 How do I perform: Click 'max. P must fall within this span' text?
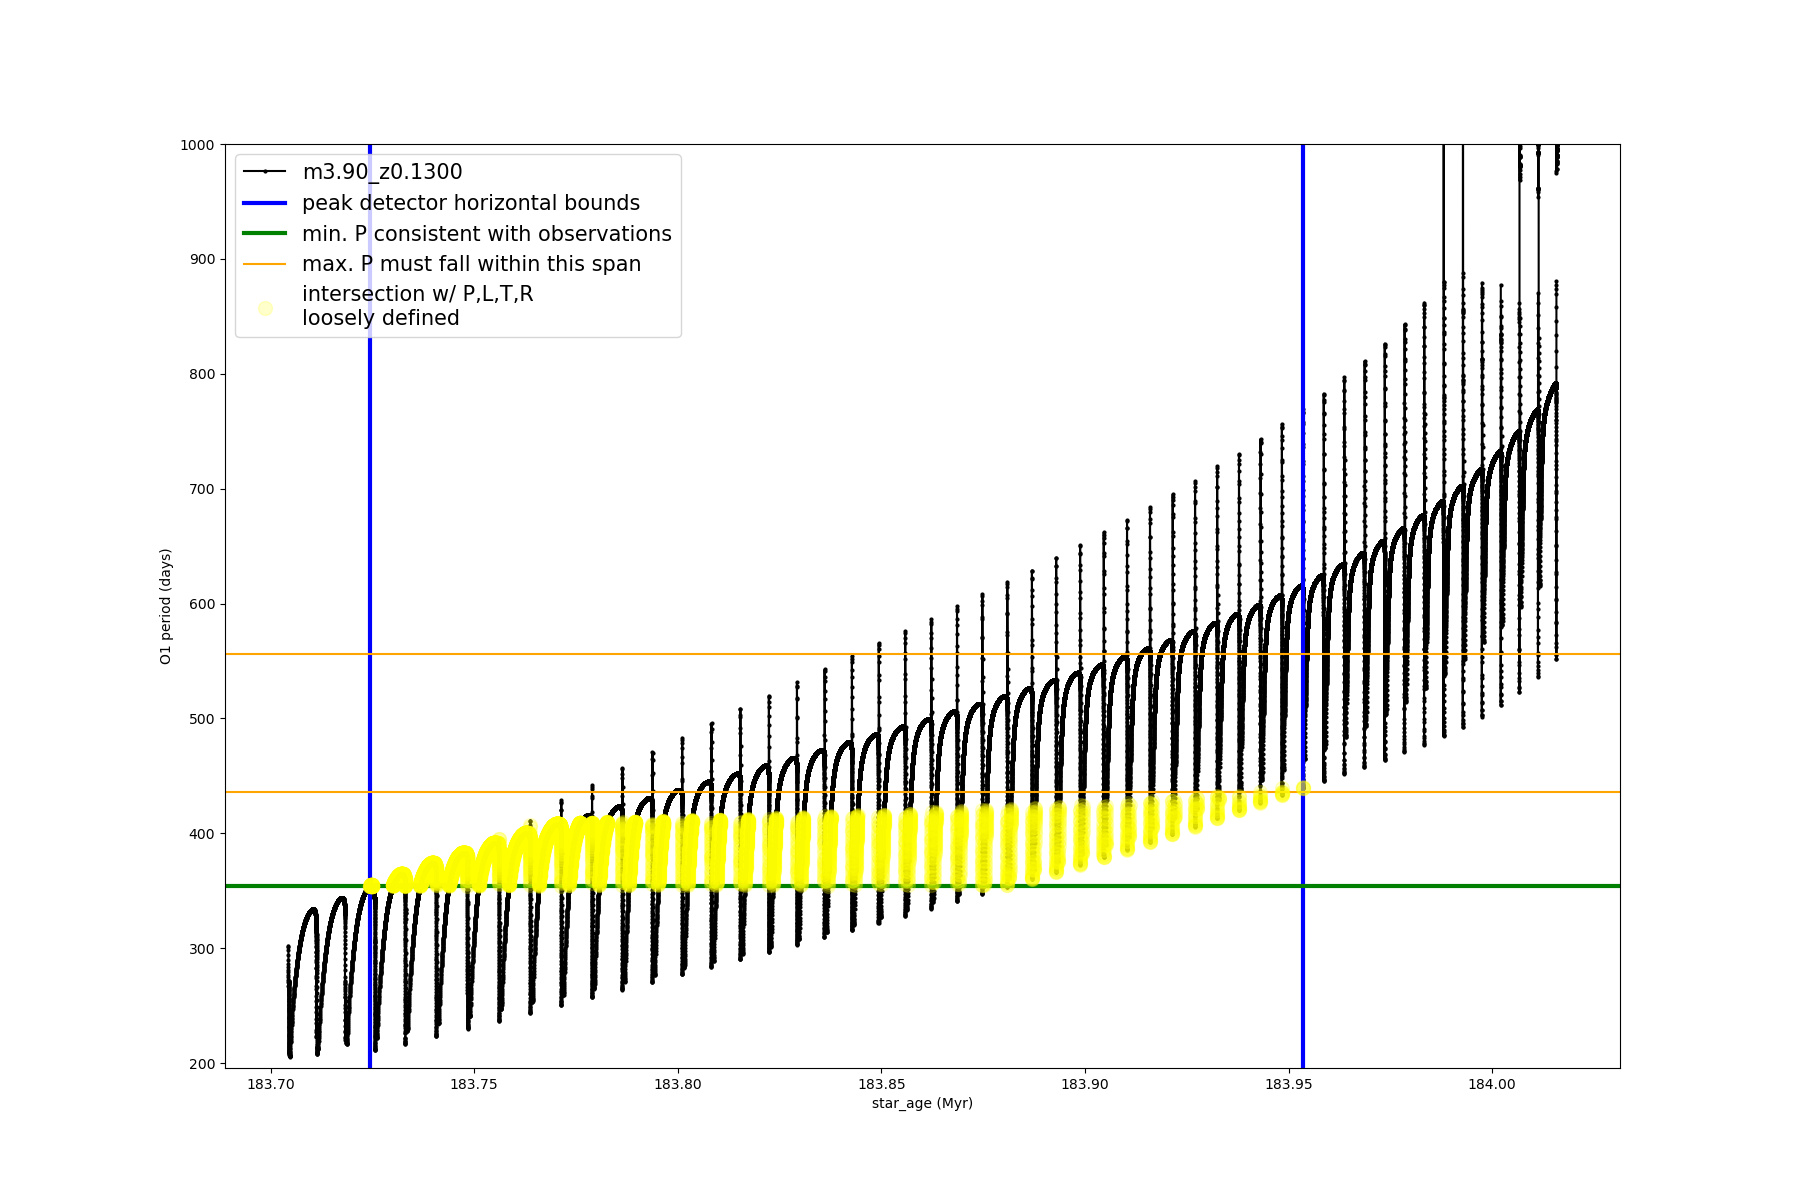pyautogui.click(x=471, y=264)
